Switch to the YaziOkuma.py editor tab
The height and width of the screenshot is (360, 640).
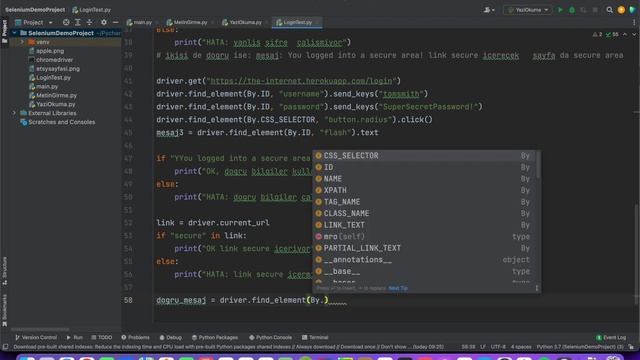[242, 22]
